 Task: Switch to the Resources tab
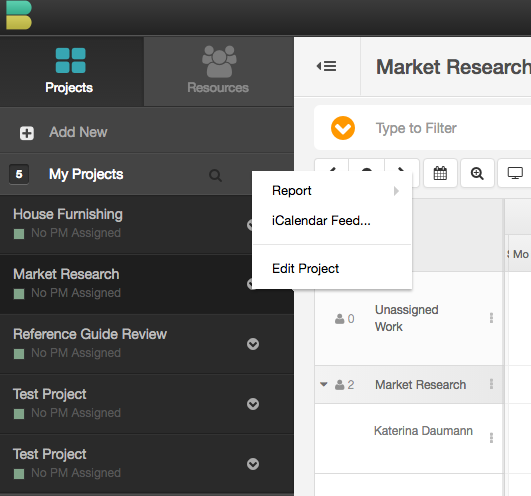coord(219,71)
